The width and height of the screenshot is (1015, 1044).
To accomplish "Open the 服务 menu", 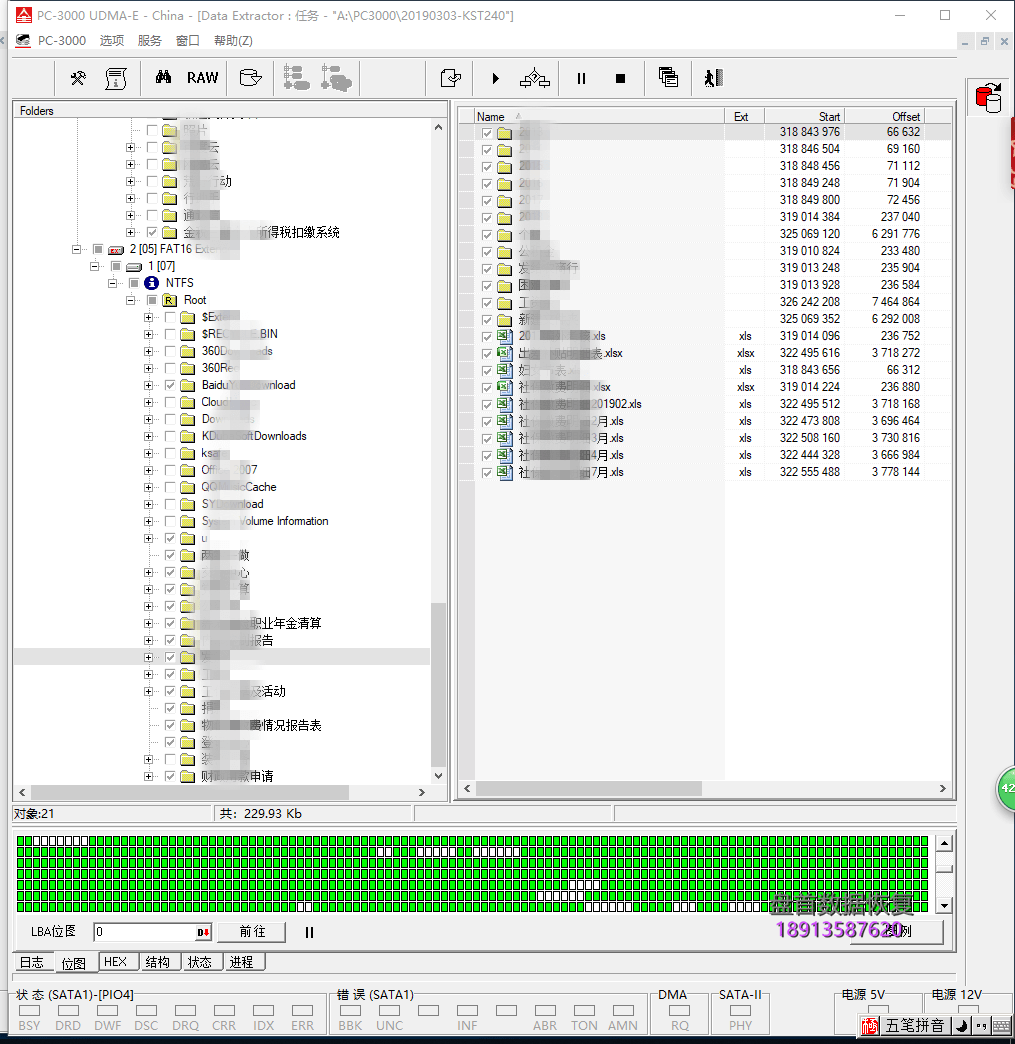I will (x=150, y=41).
